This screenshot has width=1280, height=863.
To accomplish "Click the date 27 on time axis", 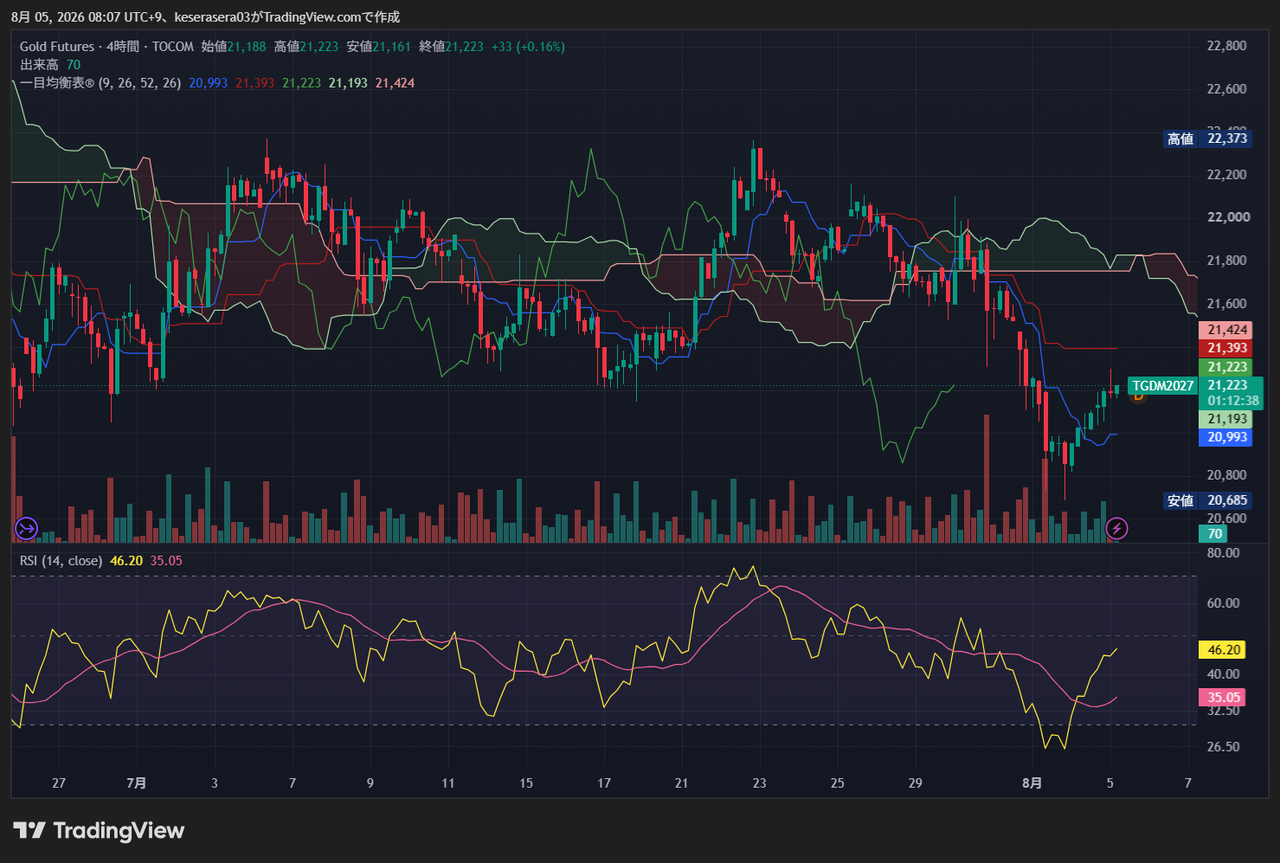I will pyautogui.click(x=58, y=783).
